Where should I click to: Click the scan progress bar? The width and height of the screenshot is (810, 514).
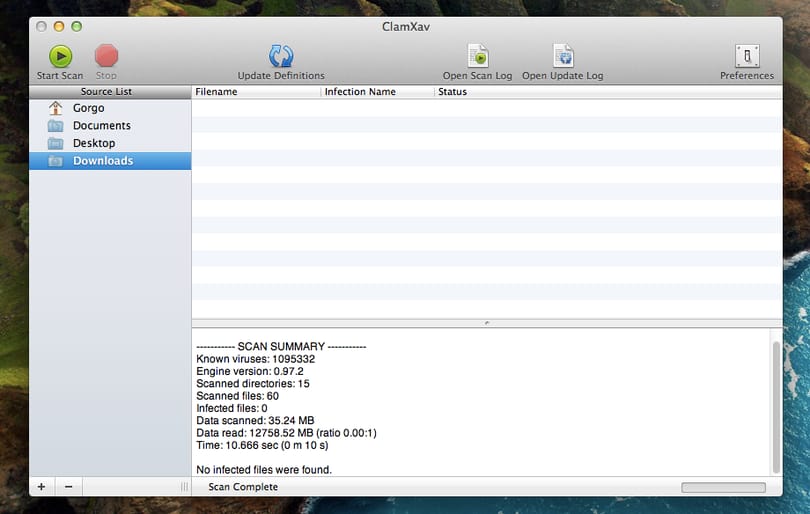723,488
